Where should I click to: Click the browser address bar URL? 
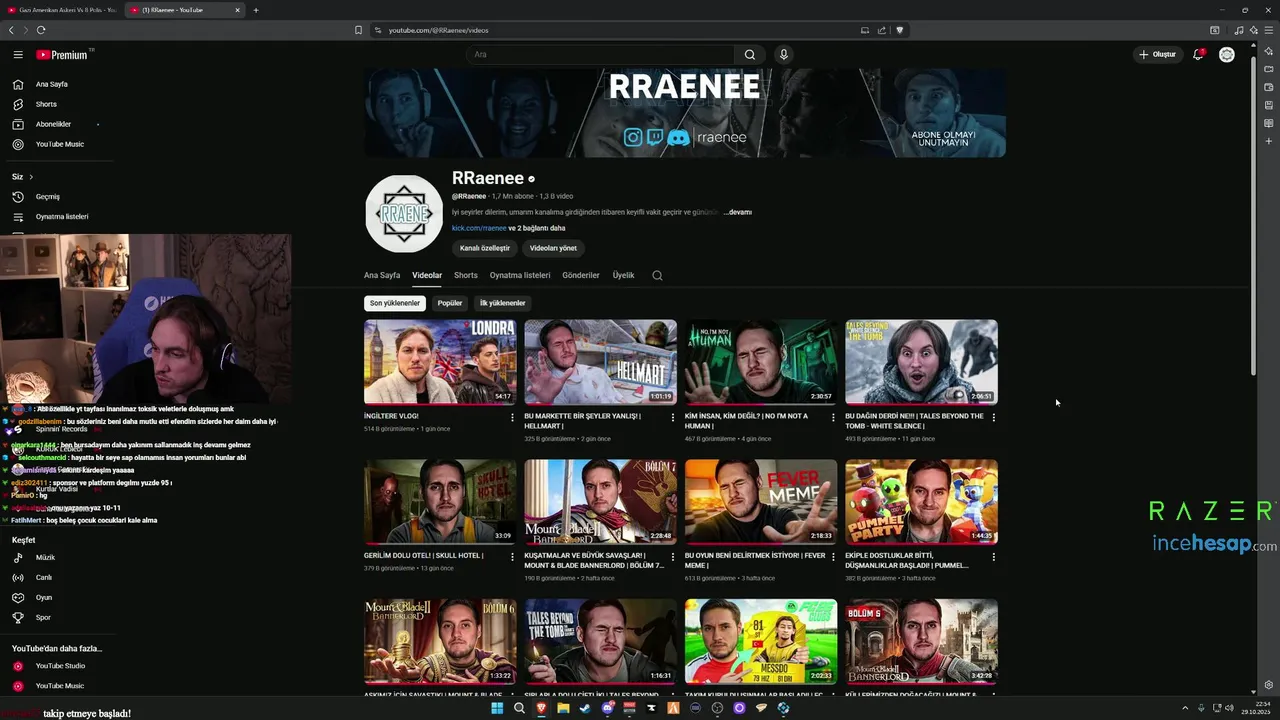438,30
